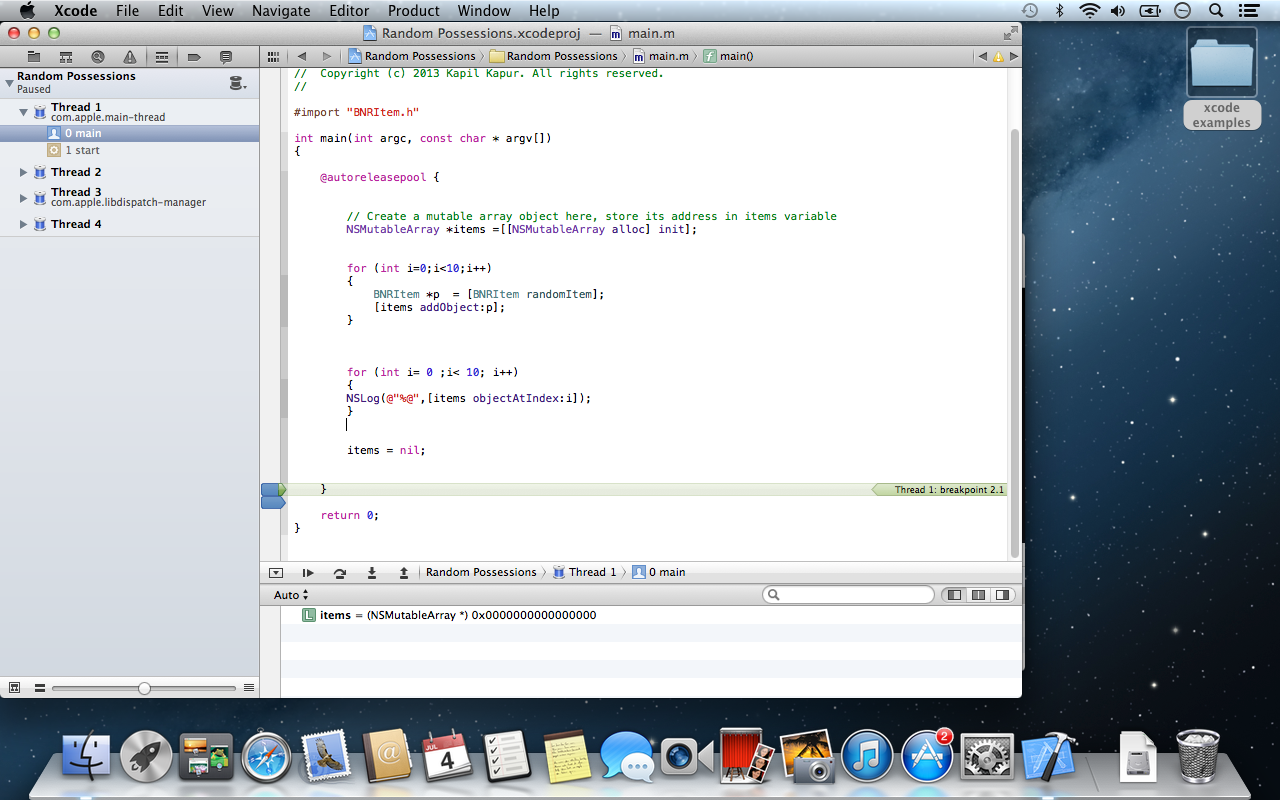Click the yellow warning issue icon in the jump bar
The height and width of the screenshot is (800, 1280).
coord(998,56)
